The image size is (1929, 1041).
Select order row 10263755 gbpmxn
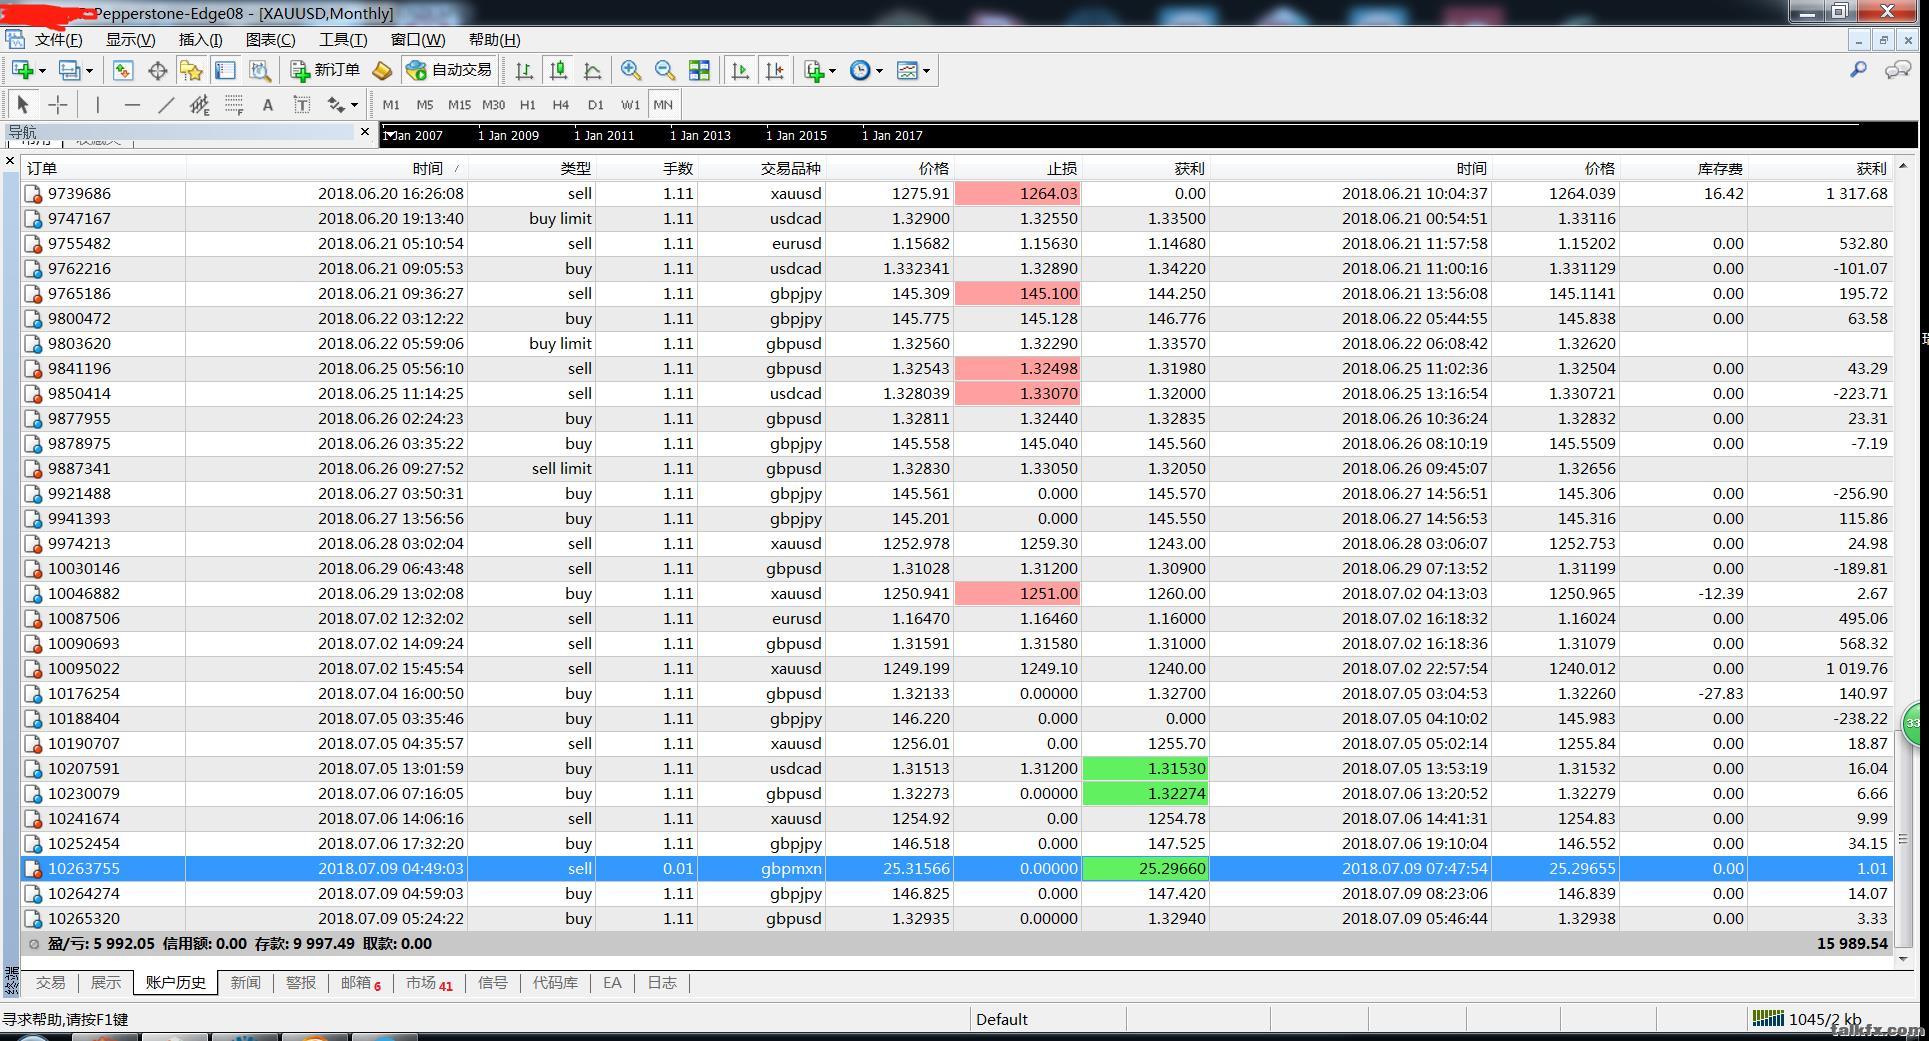tap(957, 868)
